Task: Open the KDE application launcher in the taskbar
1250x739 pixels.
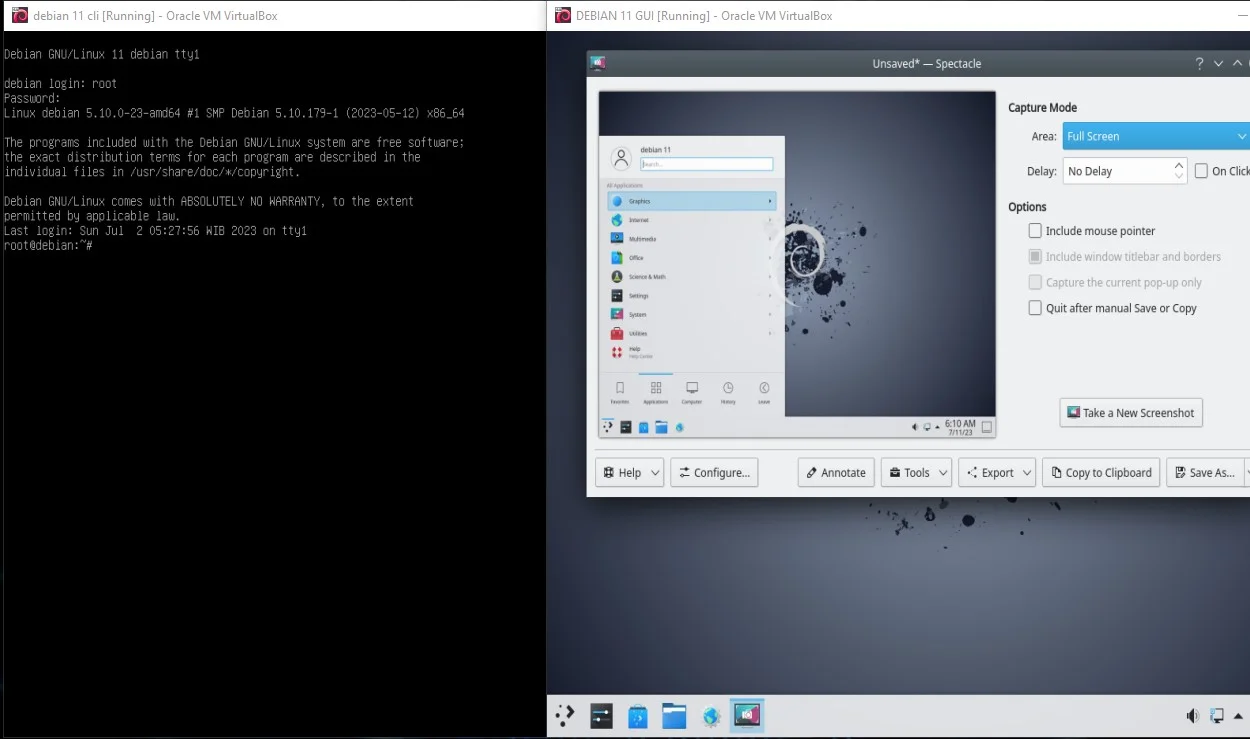Action: [565, 715]
